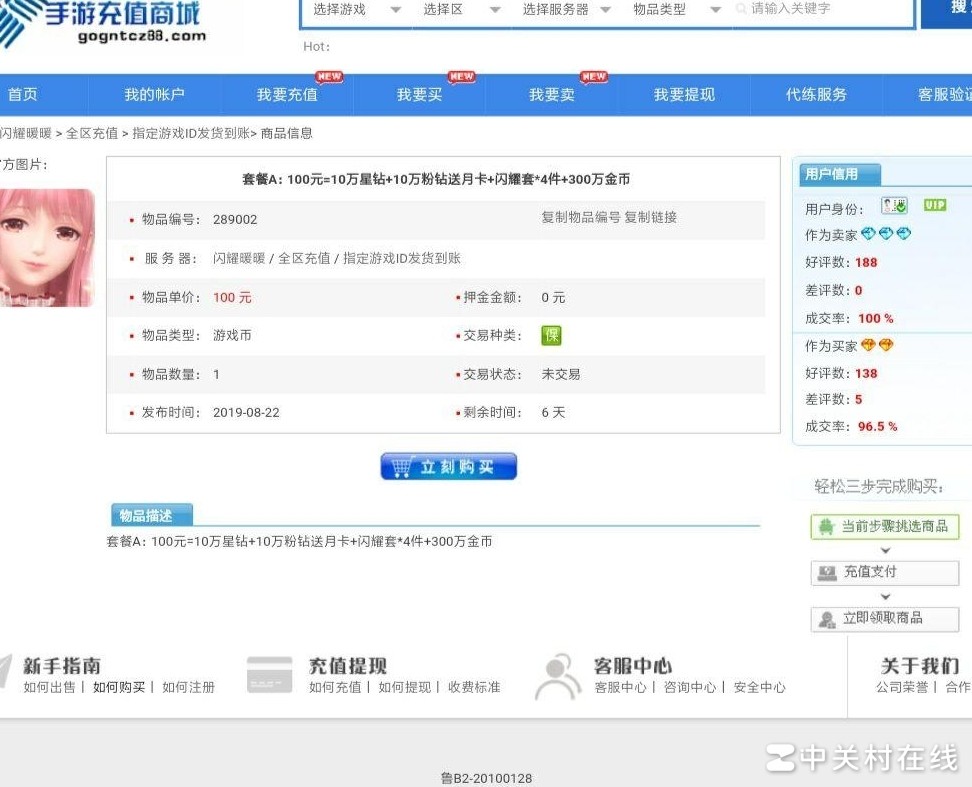The width and height of the screenshot is (972, 787).
Task: 点击充值支付步骤的银行卡图标
Action: click(826, 573)
